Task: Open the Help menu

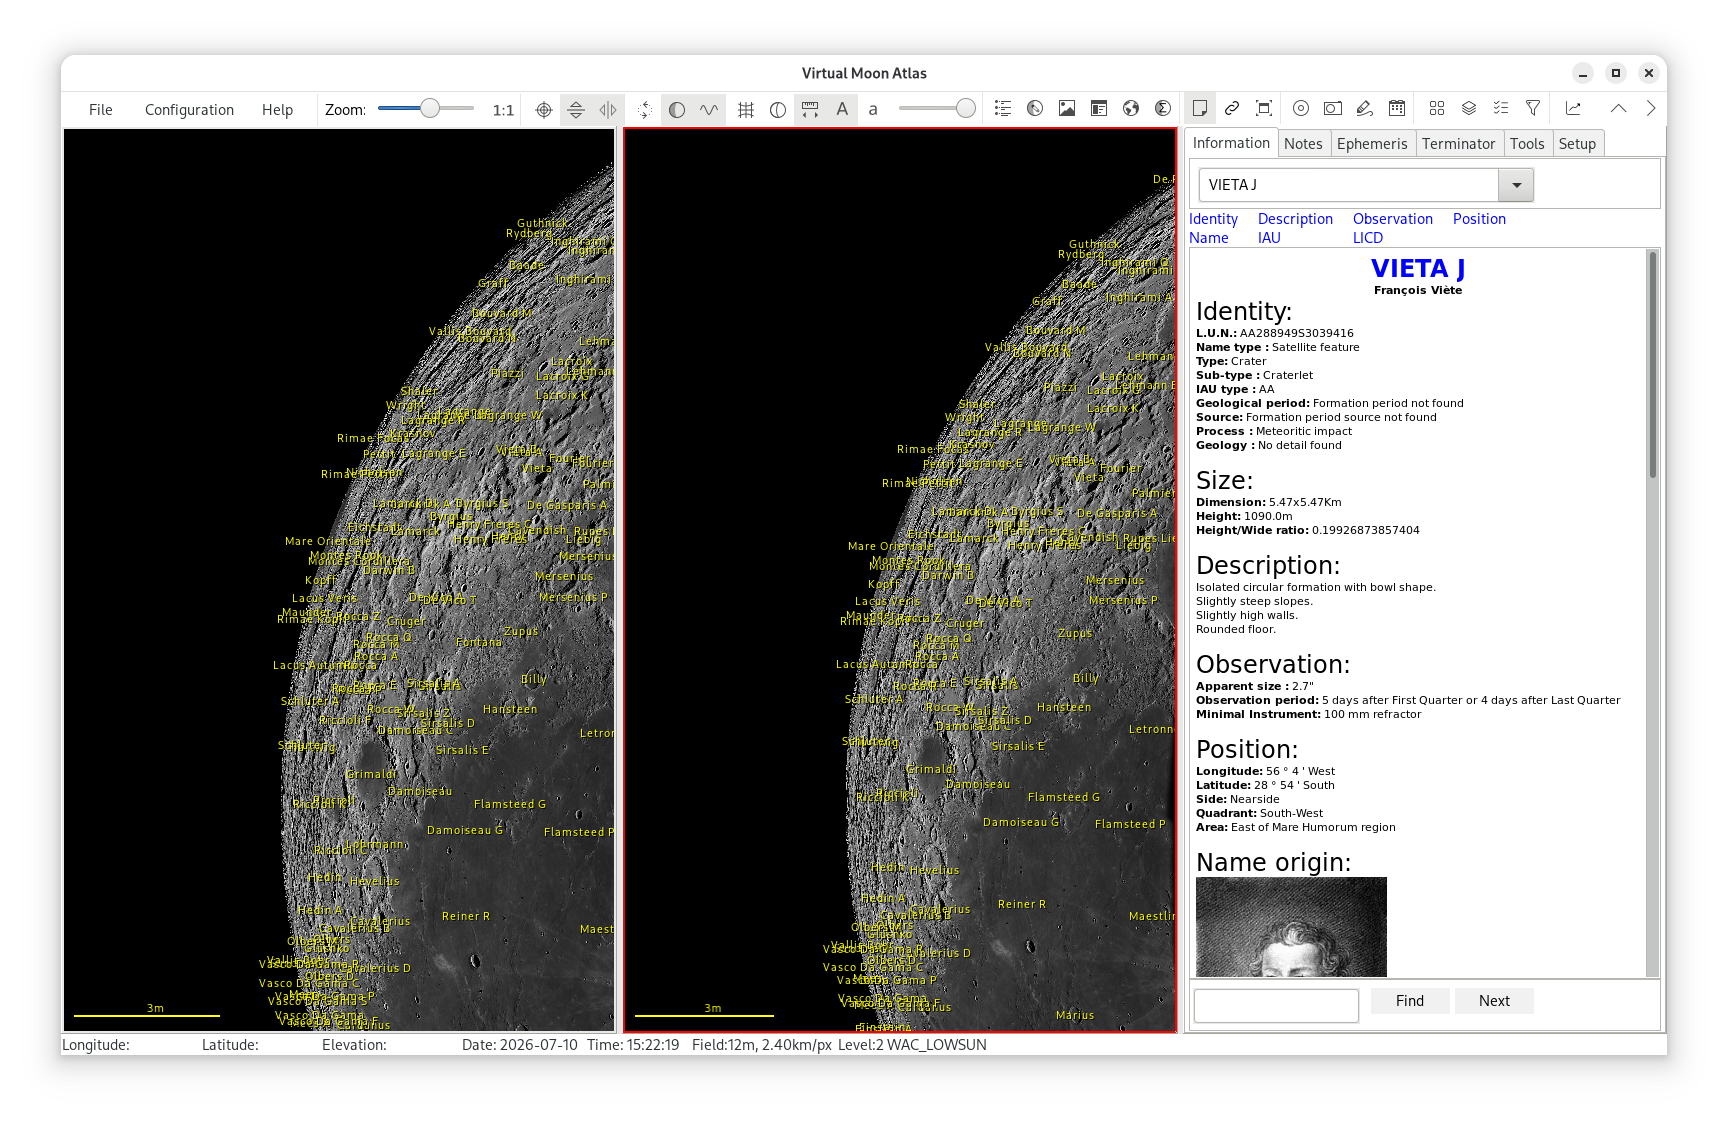Action: 277,110
